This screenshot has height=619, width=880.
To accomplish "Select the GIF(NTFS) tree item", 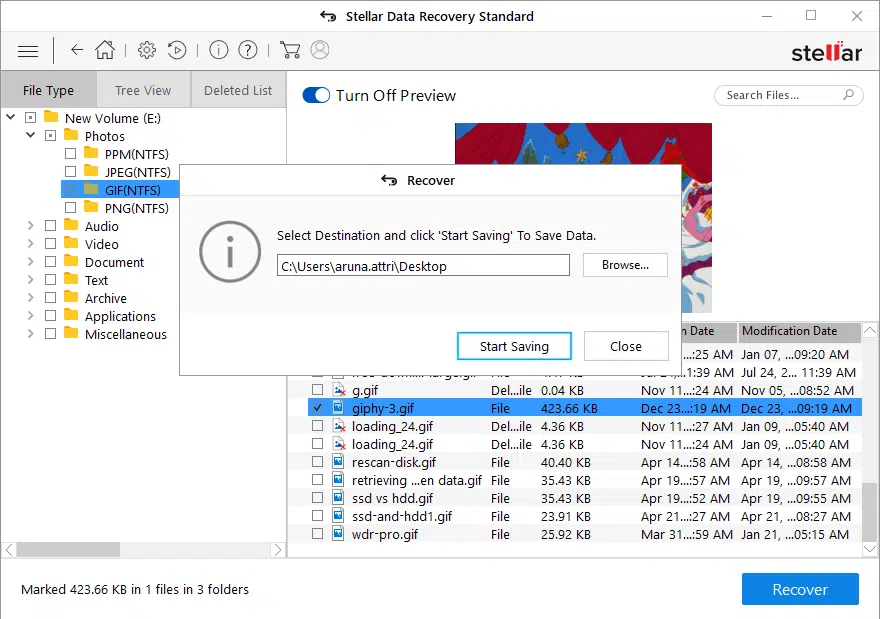I will point(132,190).
